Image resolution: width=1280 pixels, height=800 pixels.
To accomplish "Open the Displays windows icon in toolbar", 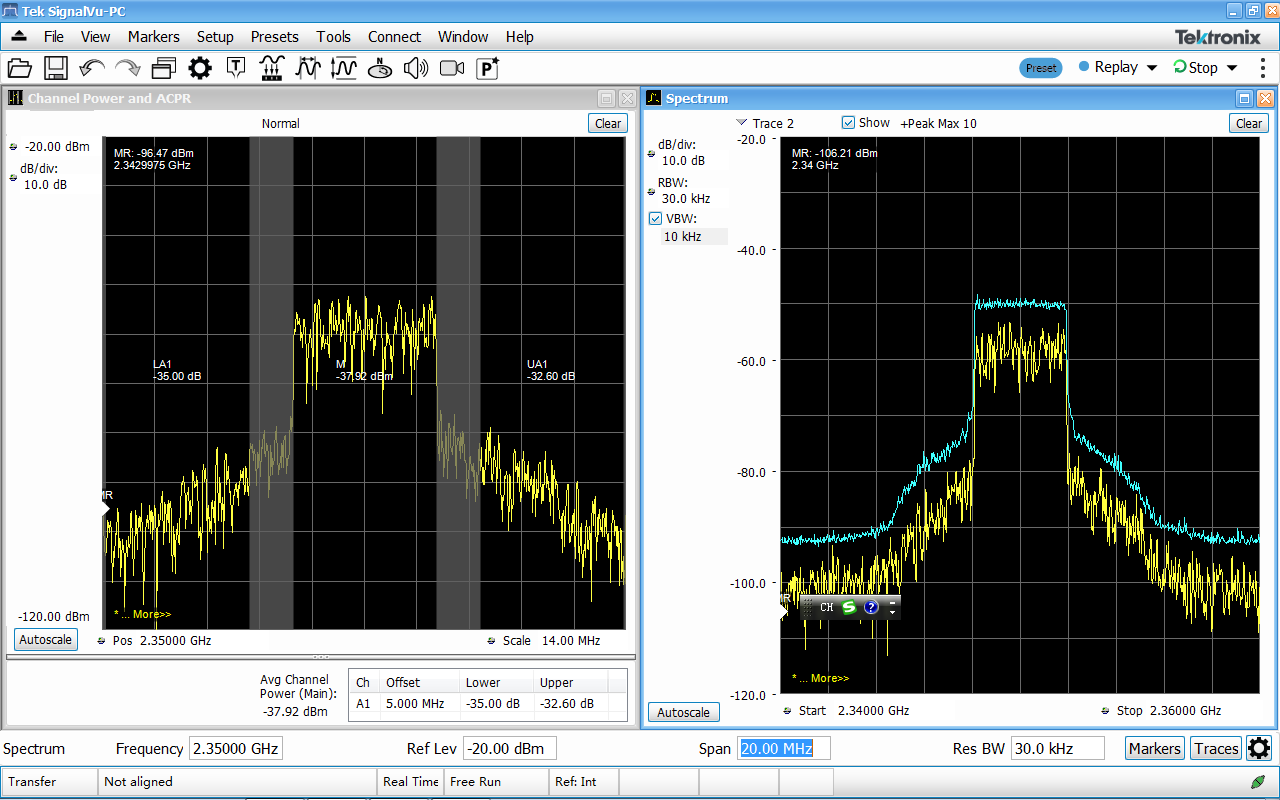I will point(164,68).
